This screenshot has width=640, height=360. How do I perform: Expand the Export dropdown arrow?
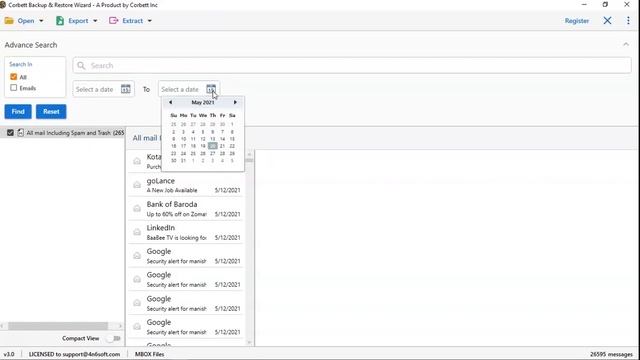coord(95,21)
